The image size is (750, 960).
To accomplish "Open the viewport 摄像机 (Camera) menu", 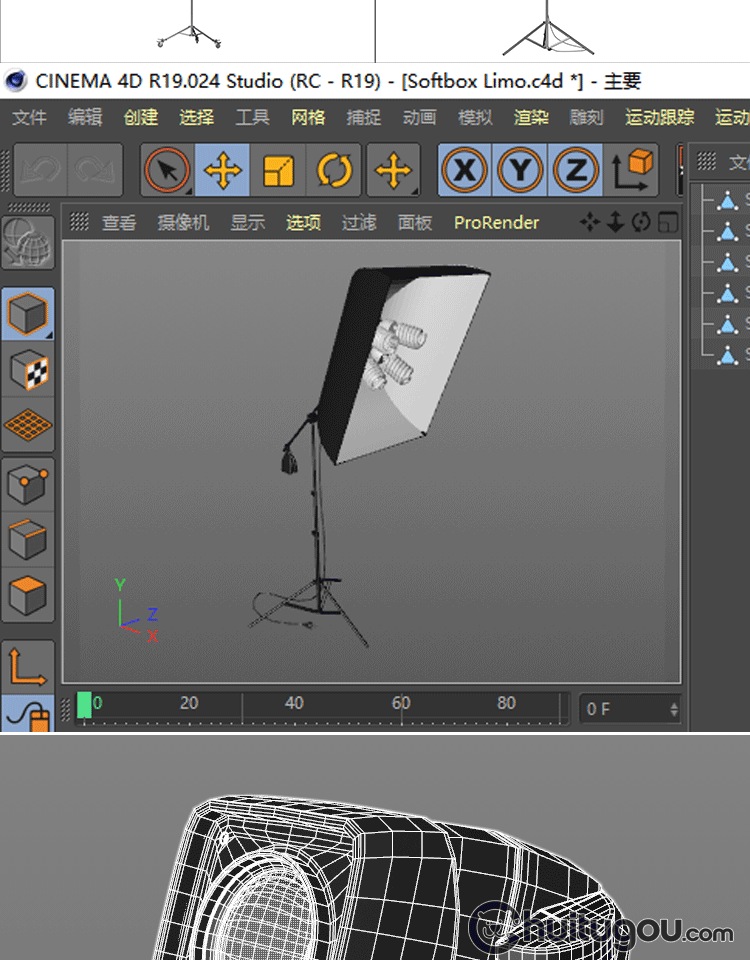I will [183, 223].
